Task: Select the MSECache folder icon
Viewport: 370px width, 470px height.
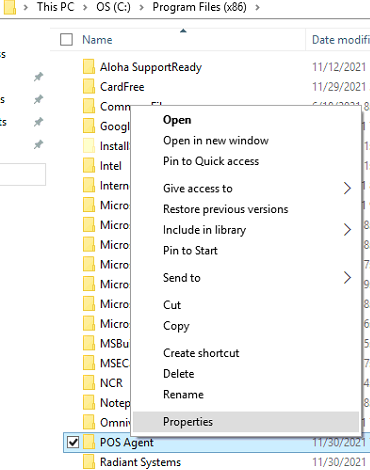Action: 89,363
